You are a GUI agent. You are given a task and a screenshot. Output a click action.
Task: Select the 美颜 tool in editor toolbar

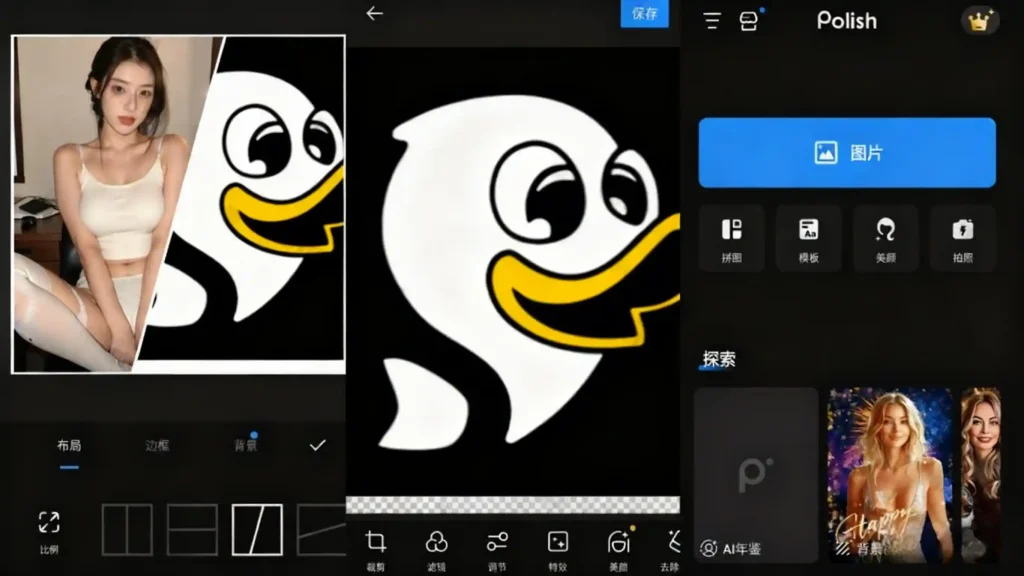tap(618, 551)
